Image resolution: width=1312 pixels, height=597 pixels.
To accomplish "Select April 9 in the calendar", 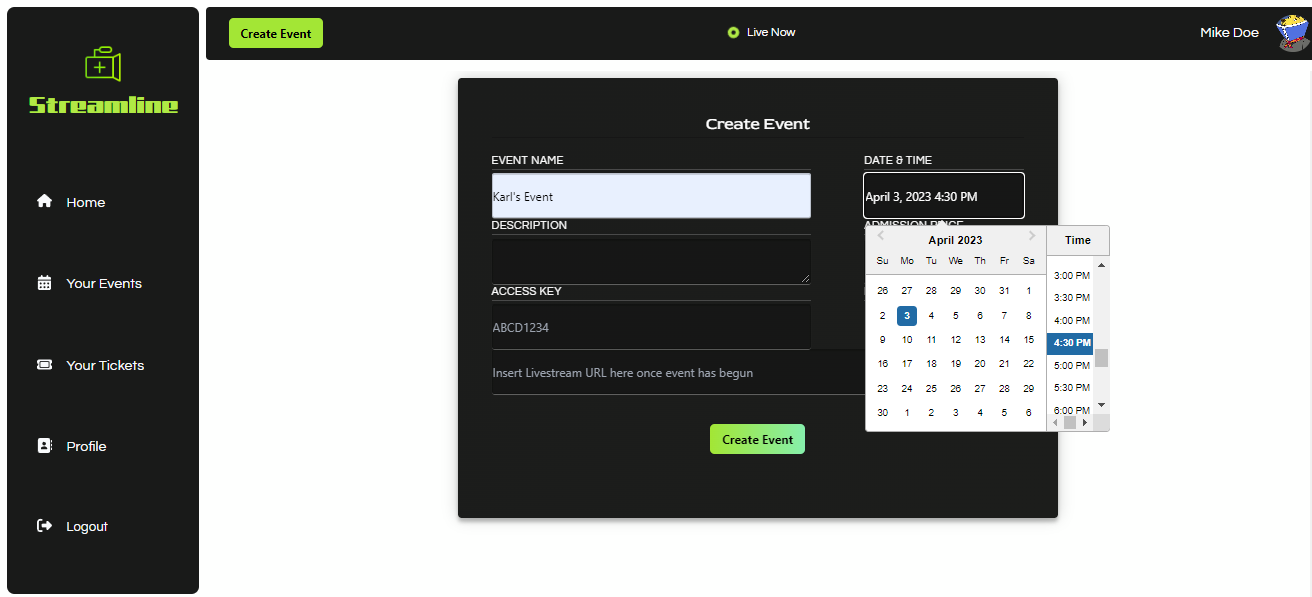I will pos(882,340).
